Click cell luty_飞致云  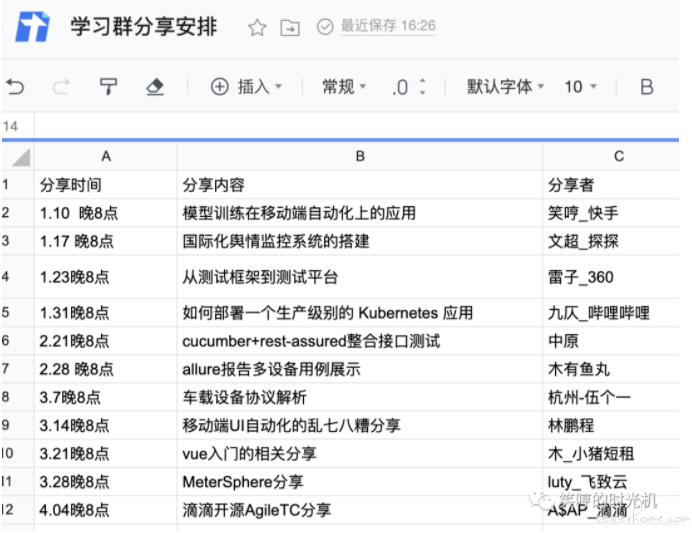point(611,482)
